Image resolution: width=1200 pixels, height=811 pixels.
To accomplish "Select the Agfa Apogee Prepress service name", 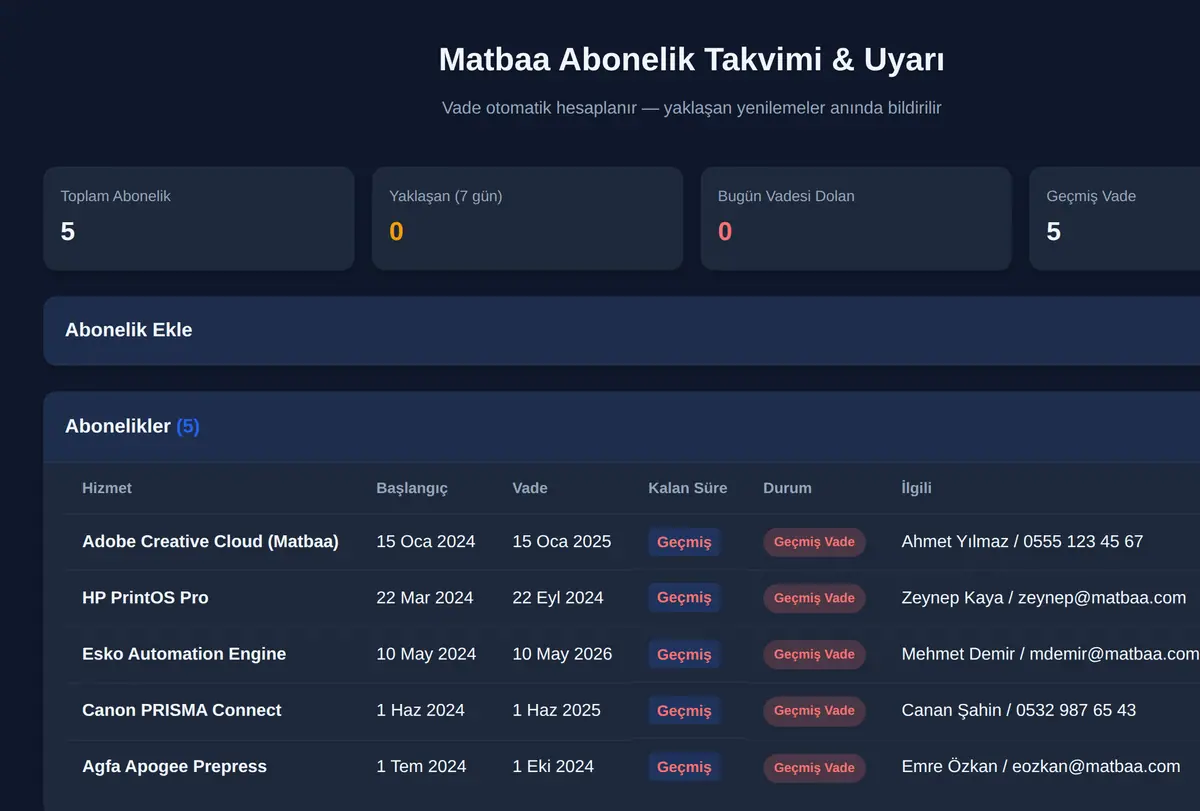I will point(174,767).
